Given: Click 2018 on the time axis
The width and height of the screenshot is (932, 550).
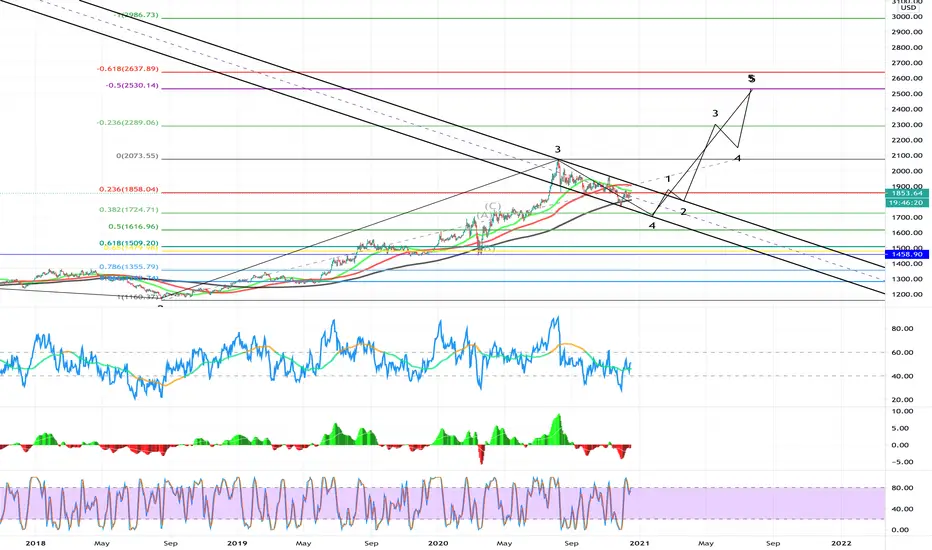Looking at the screenshot, I should tap(36, 543).
